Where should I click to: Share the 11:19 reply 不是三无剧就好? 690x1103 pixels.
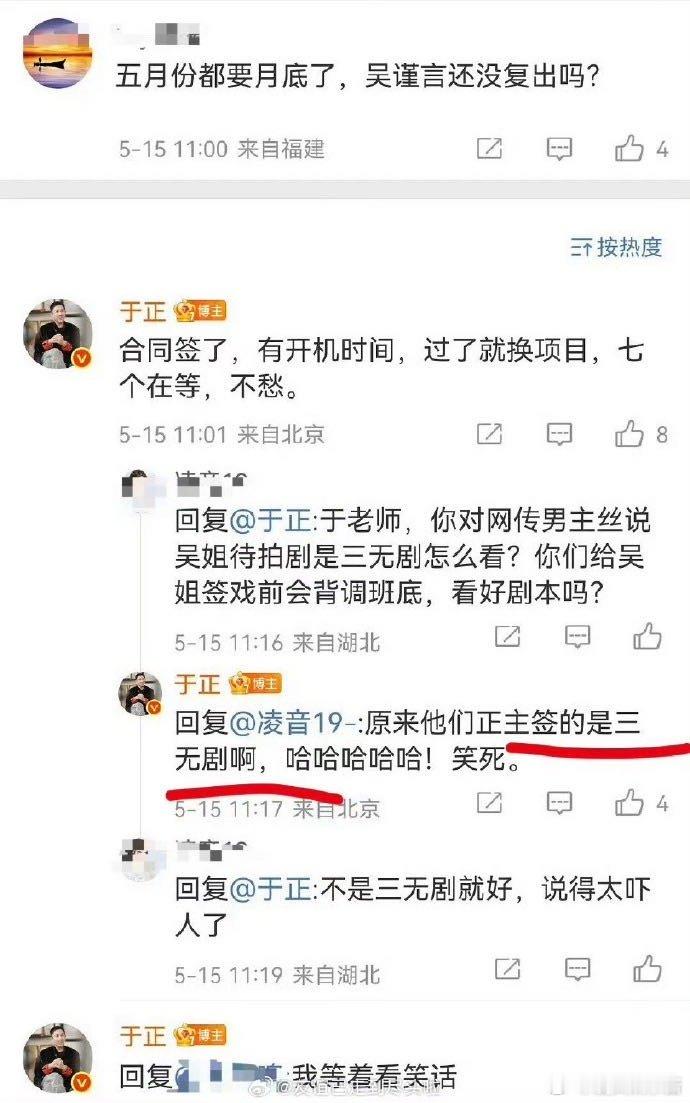pos(507,969)
